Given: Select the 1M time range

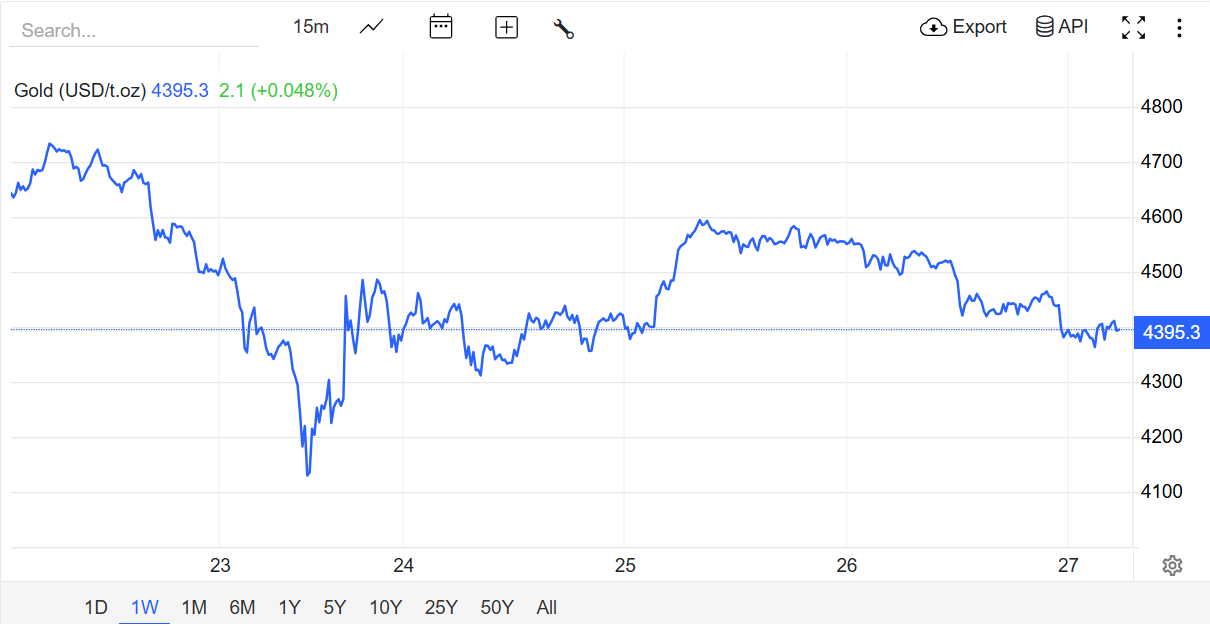Looking at the screenshot, I should pos(194,607).
